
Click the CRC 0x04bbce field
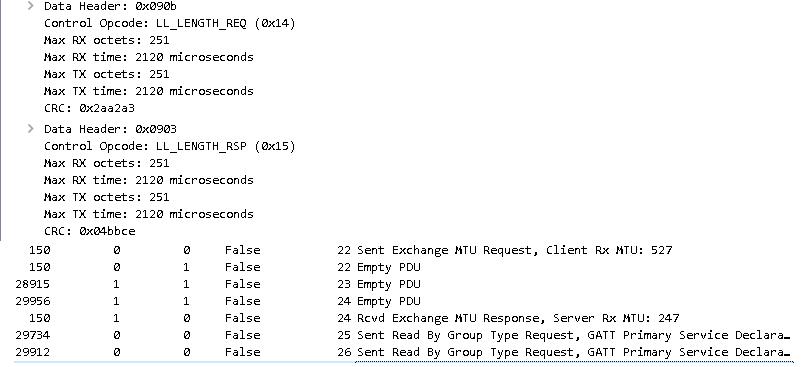coord(90,231)
